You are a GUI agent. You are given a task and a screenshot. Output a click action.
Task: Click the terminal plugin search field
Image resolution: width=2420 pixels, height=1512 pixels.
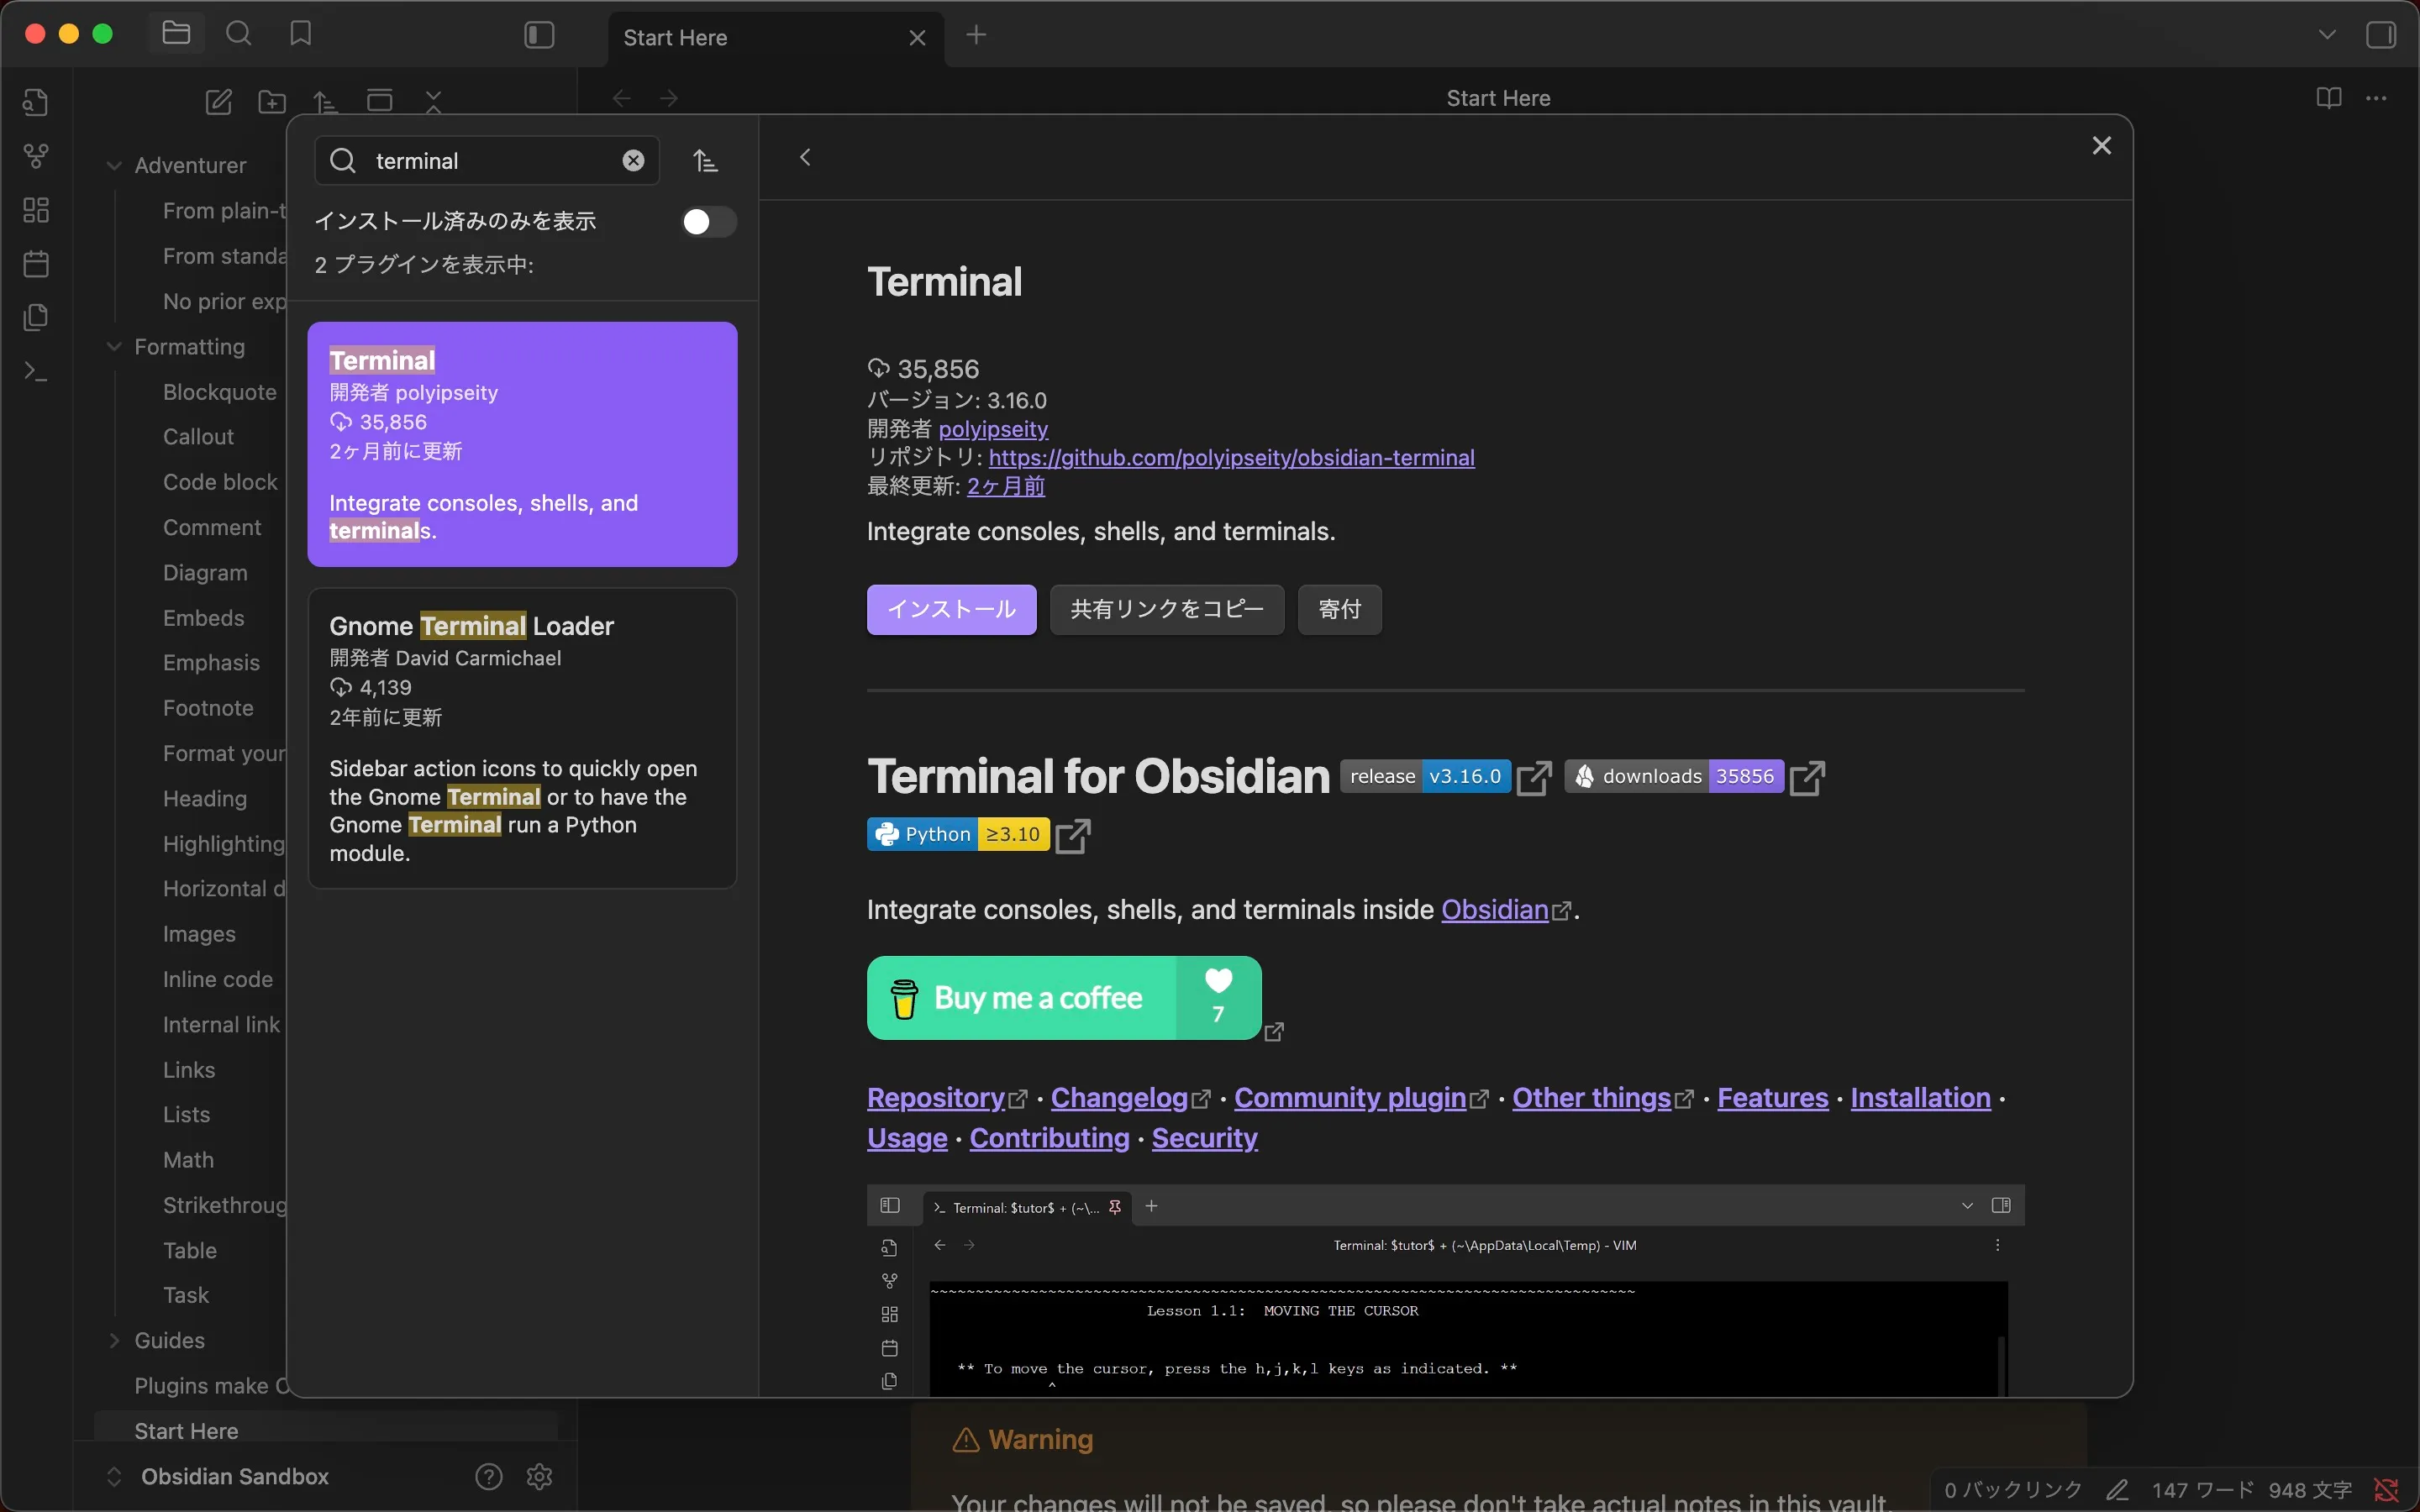[x=490, y=161]
